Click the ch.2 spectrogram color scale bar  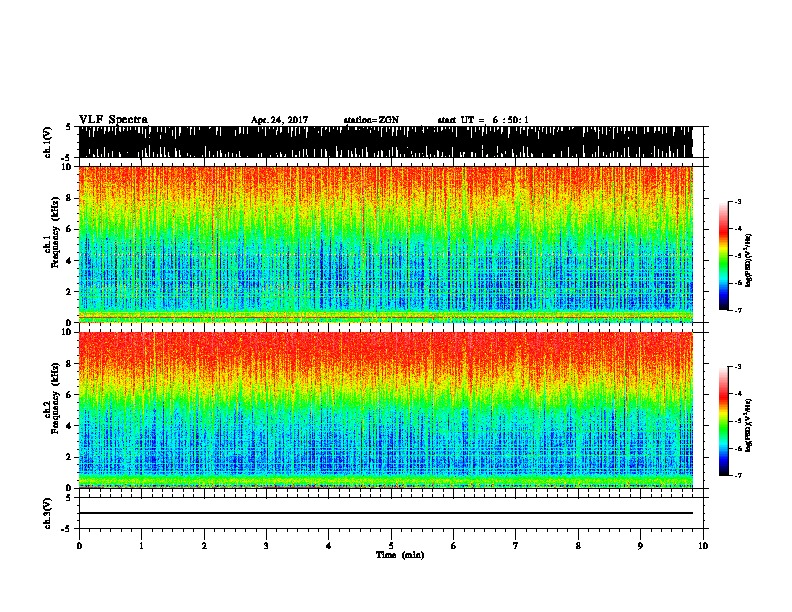click(723, 421)
